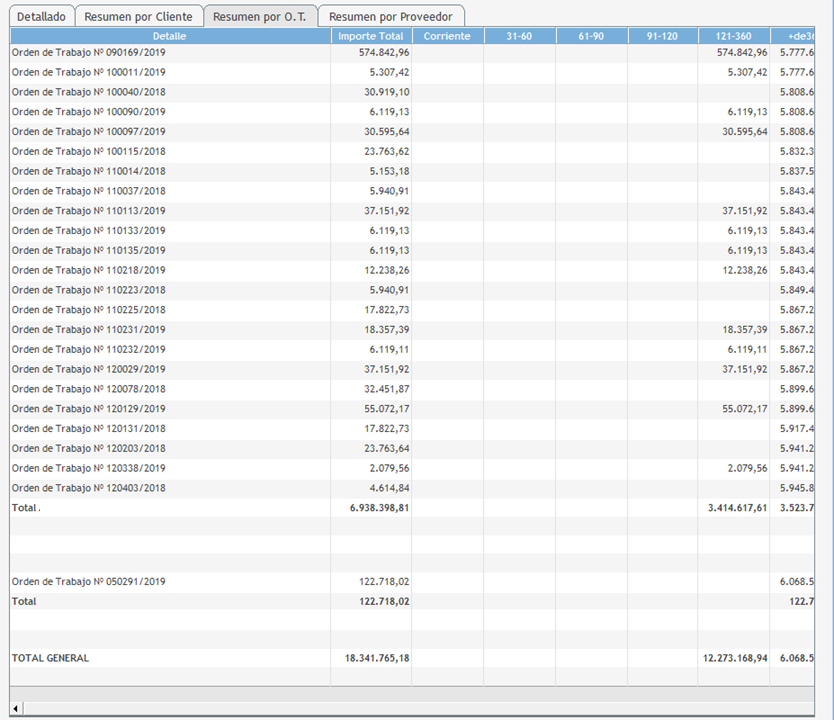Screen dimensions: 834x720
Task: Select the 91-120 column header
Action: pyautogui.click(x=662, y=36)
